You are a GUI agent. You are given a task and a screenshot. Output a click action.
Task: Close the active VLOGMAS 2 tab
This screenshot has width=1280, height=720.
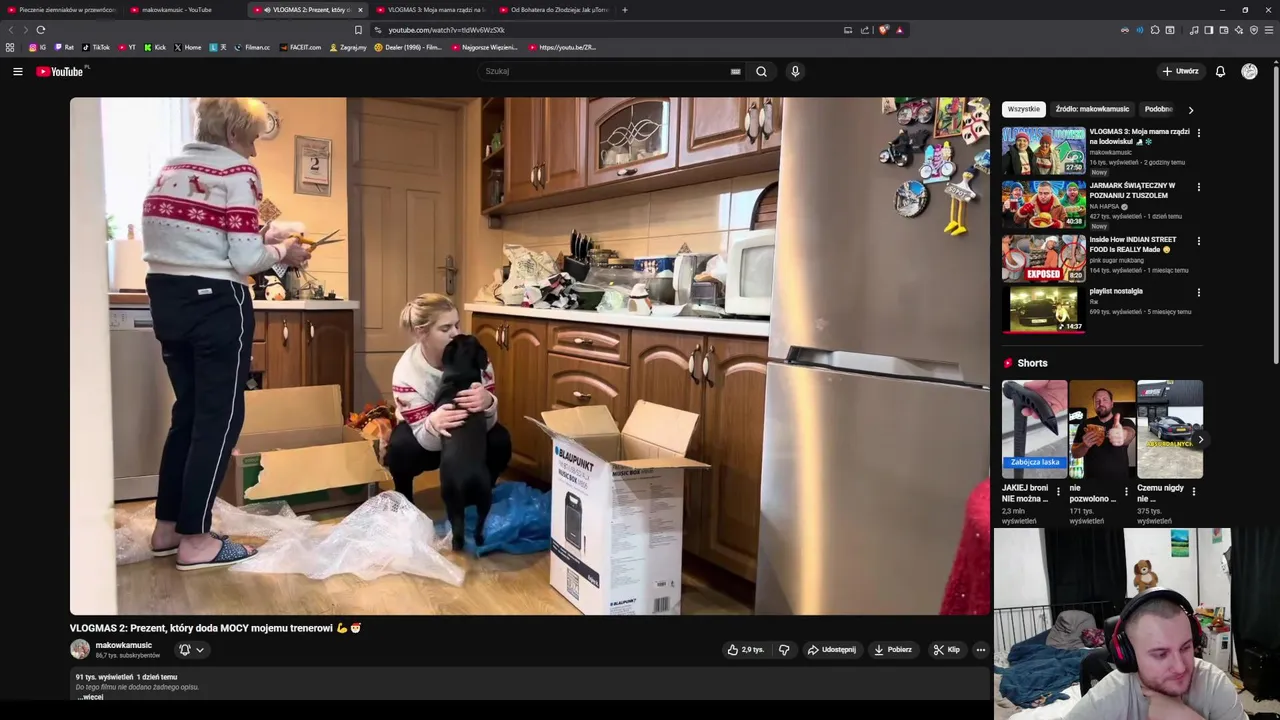[x=360, y=10]
